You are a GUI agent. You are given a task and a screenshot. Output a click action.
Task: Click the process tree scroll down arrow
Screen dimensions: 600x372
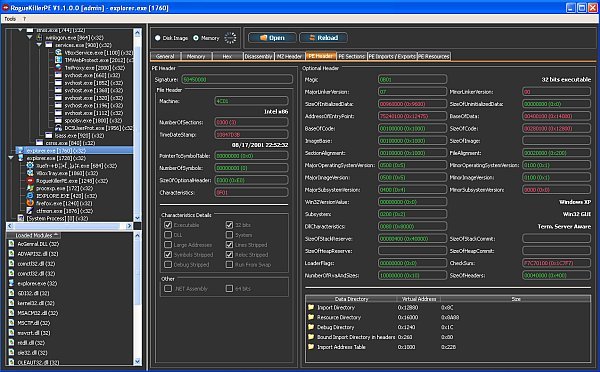(x=137, y=218)
